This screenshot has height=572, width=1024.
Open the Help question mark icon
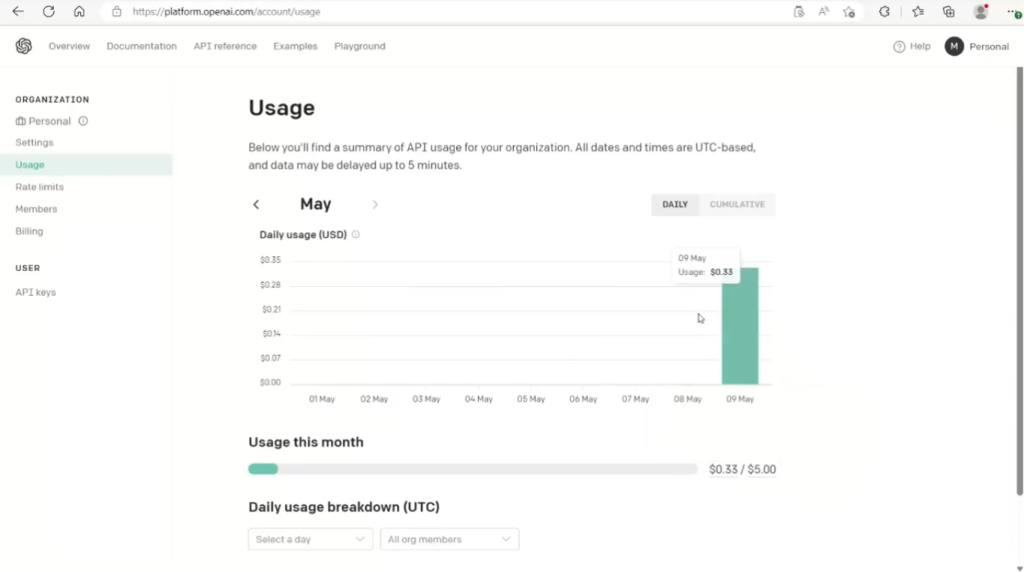coord(899,47)
